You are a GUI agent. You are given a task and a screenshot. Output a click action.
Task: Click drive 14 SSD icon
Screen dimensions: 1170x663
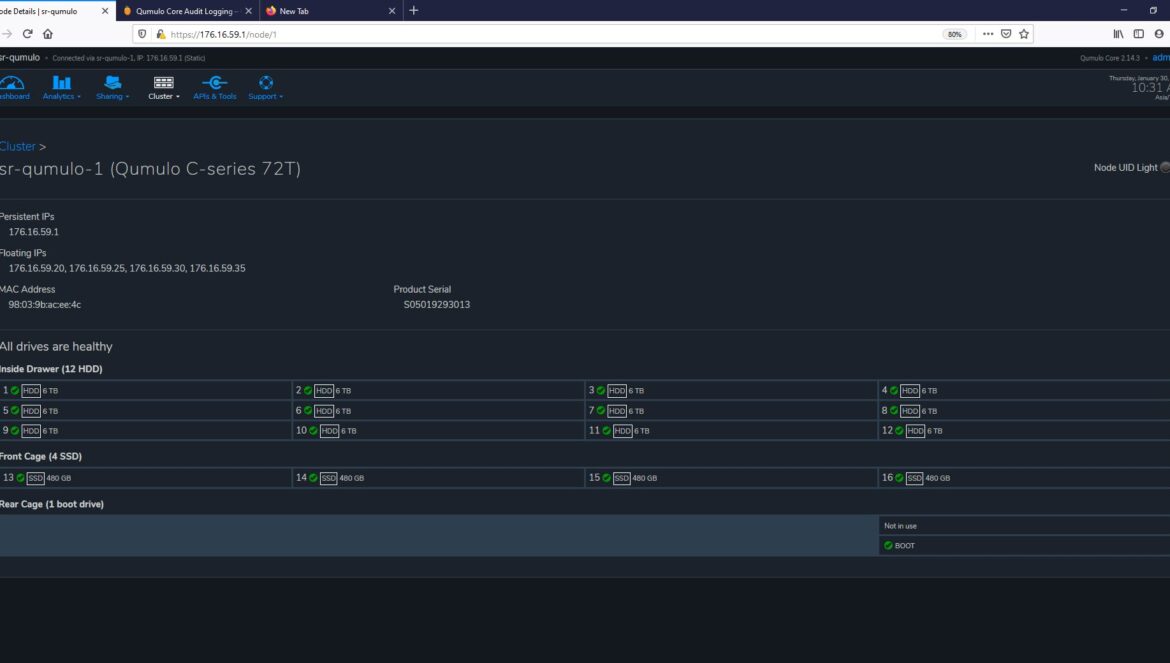tap(328, 478)
